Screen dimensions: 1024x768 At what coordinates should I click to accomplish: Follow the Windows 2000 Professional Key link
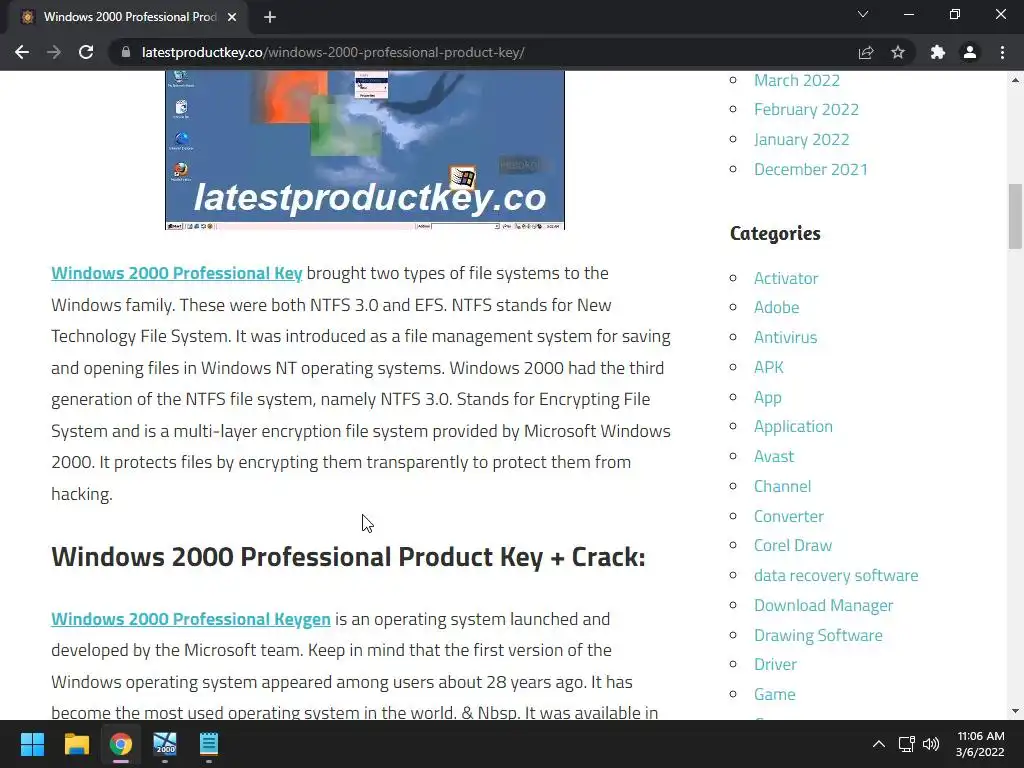[x=176, y=273]
